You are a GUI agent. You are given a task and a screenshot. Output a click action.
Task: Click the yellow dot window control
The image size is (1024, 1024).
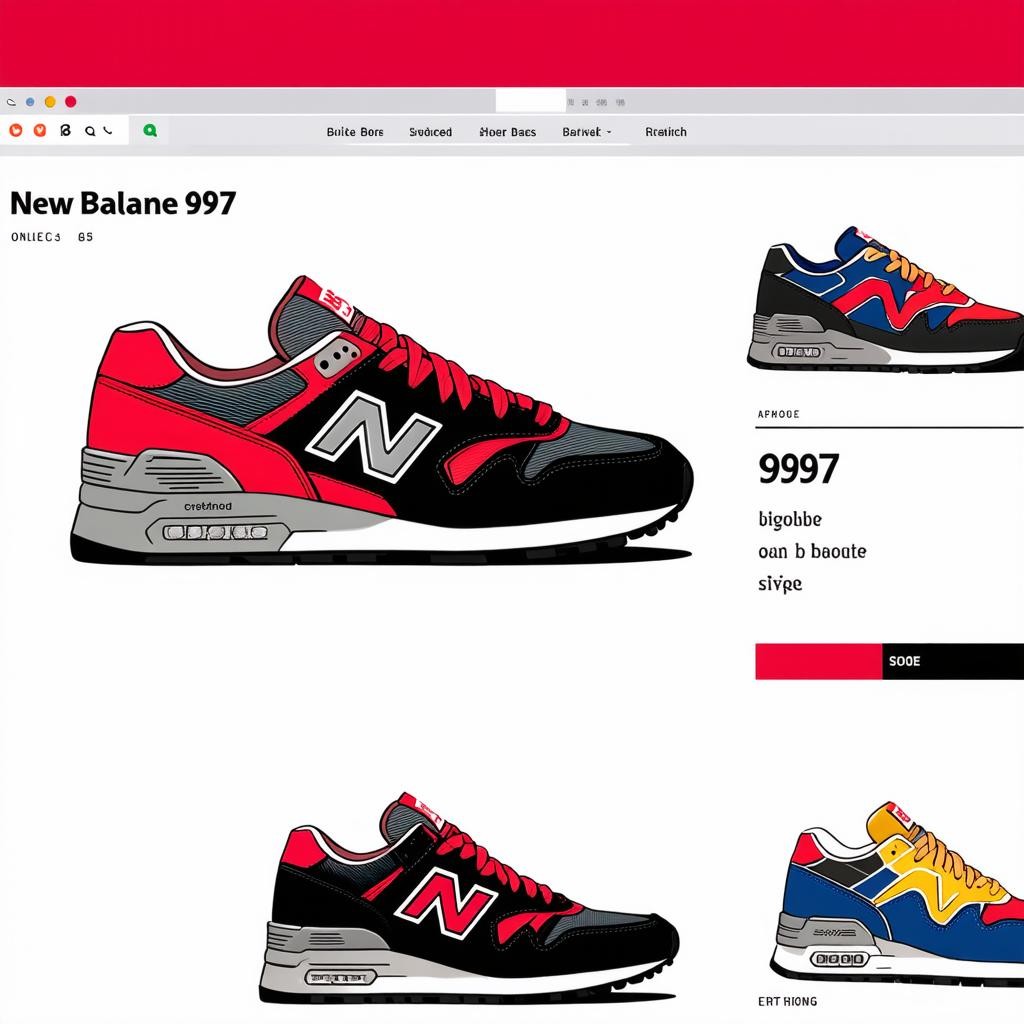[50, 101]
